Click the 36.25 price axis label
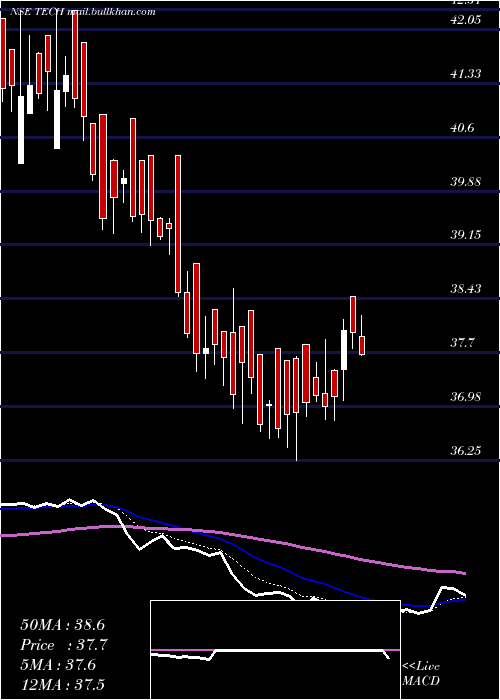 click(x=466, y=451)
